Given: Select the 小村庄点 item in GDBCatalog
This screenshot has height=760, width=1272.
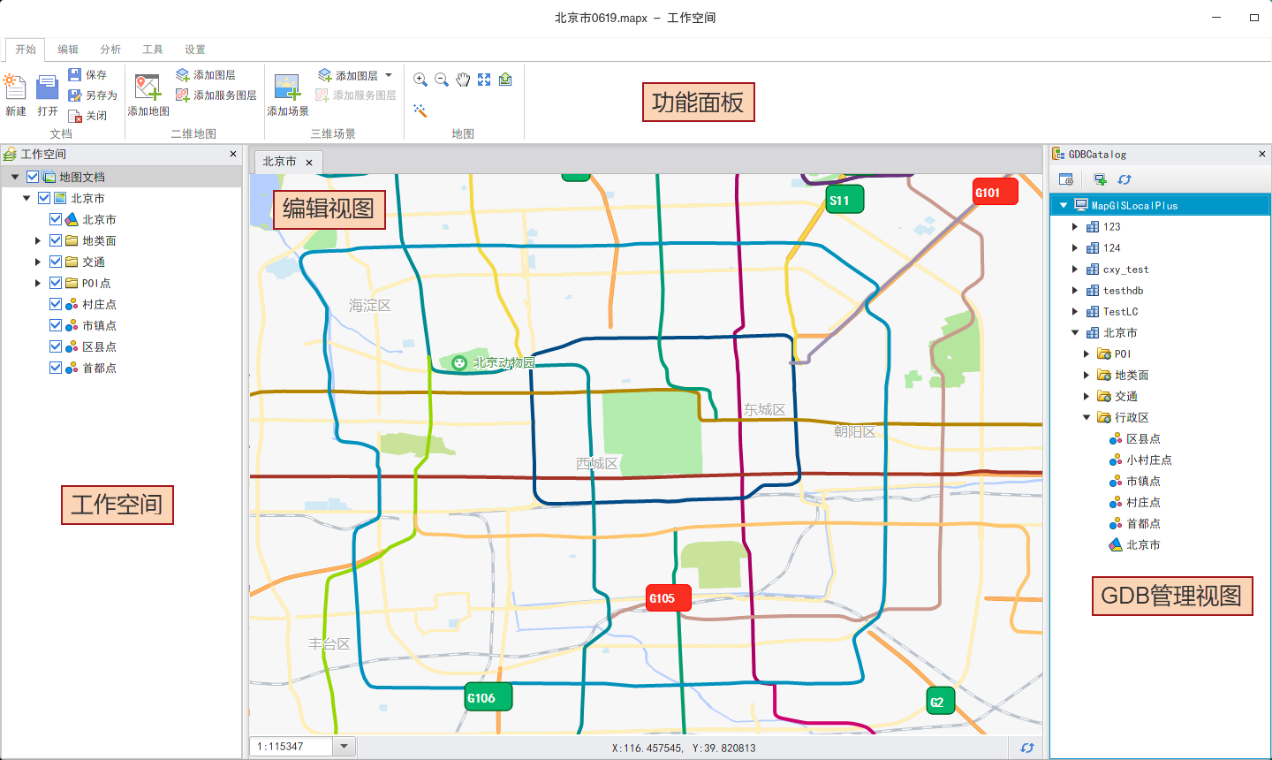Looking at the screenshot, I should click(1149, 460).
